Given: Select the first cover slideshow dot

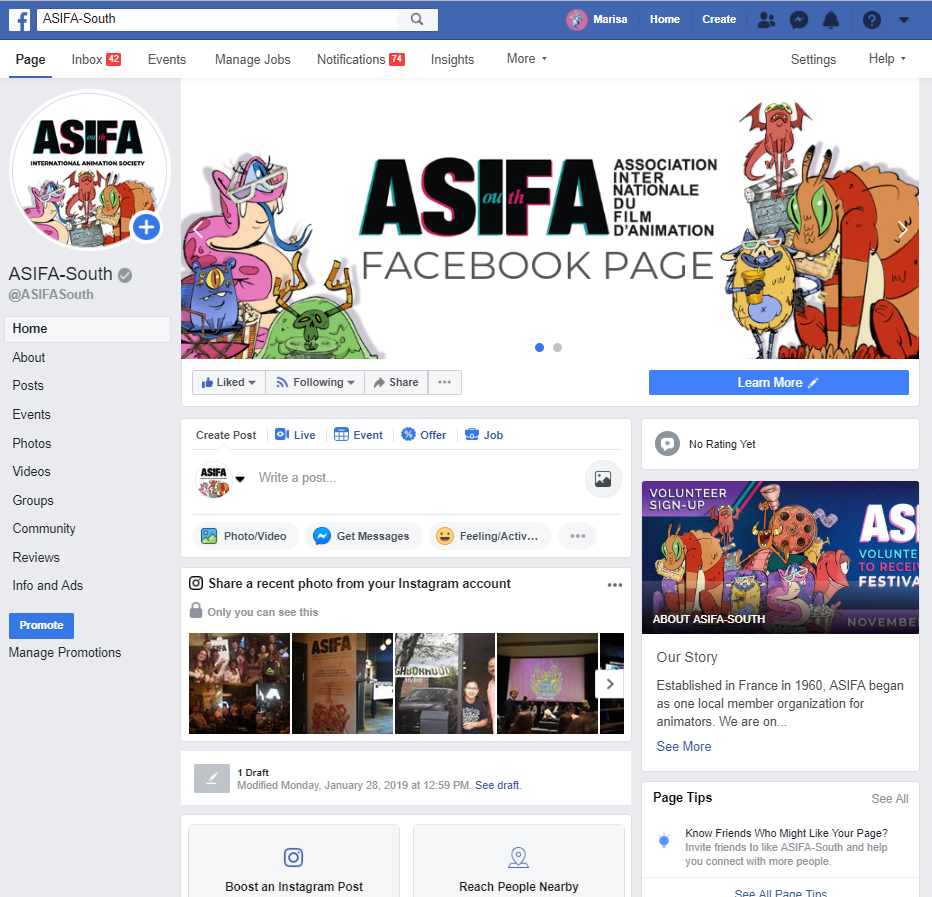Looking at the screenshot, I should click(x=539, y=347).
